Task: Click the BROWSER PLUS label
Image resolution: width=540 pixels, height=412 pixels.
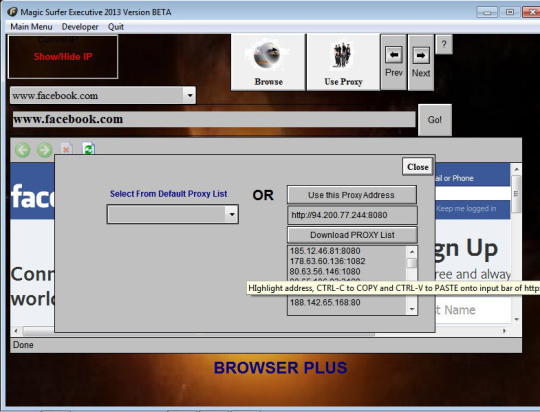Action: pyautogui.click(x=280, y=368)
